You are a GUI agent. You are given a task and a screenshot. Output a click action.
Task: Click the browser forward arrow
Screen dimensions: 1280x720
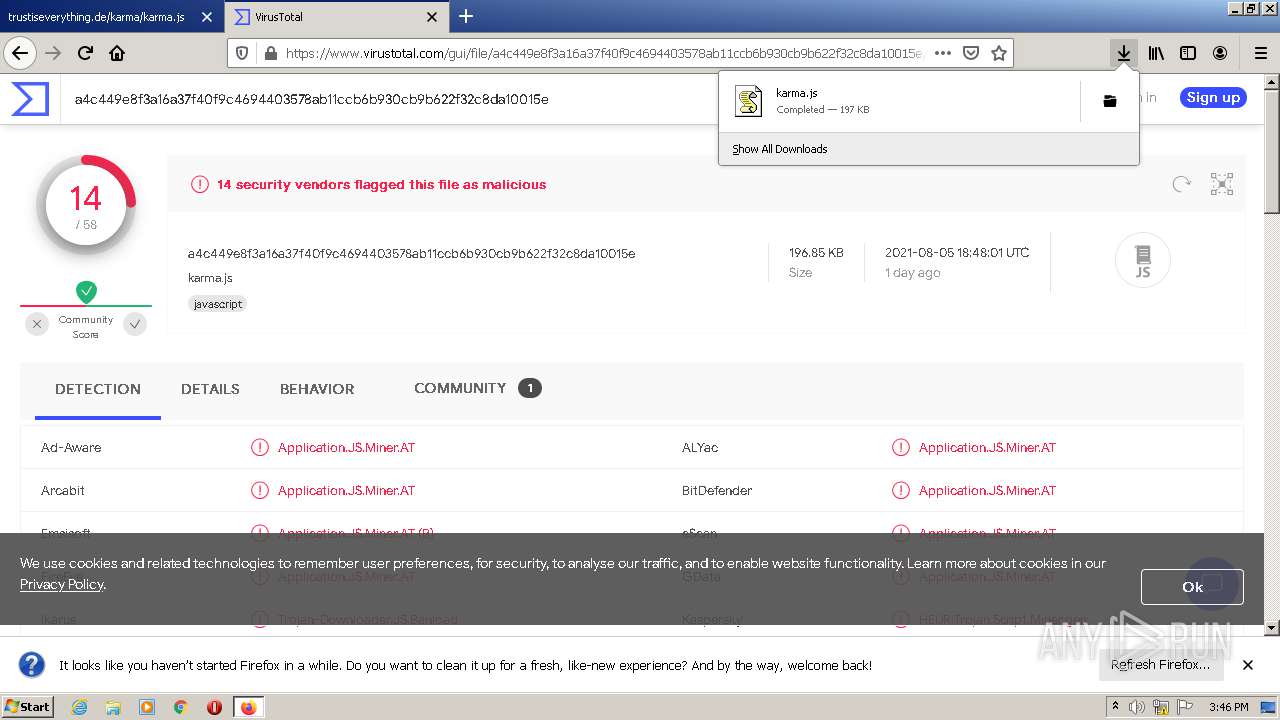53,53
